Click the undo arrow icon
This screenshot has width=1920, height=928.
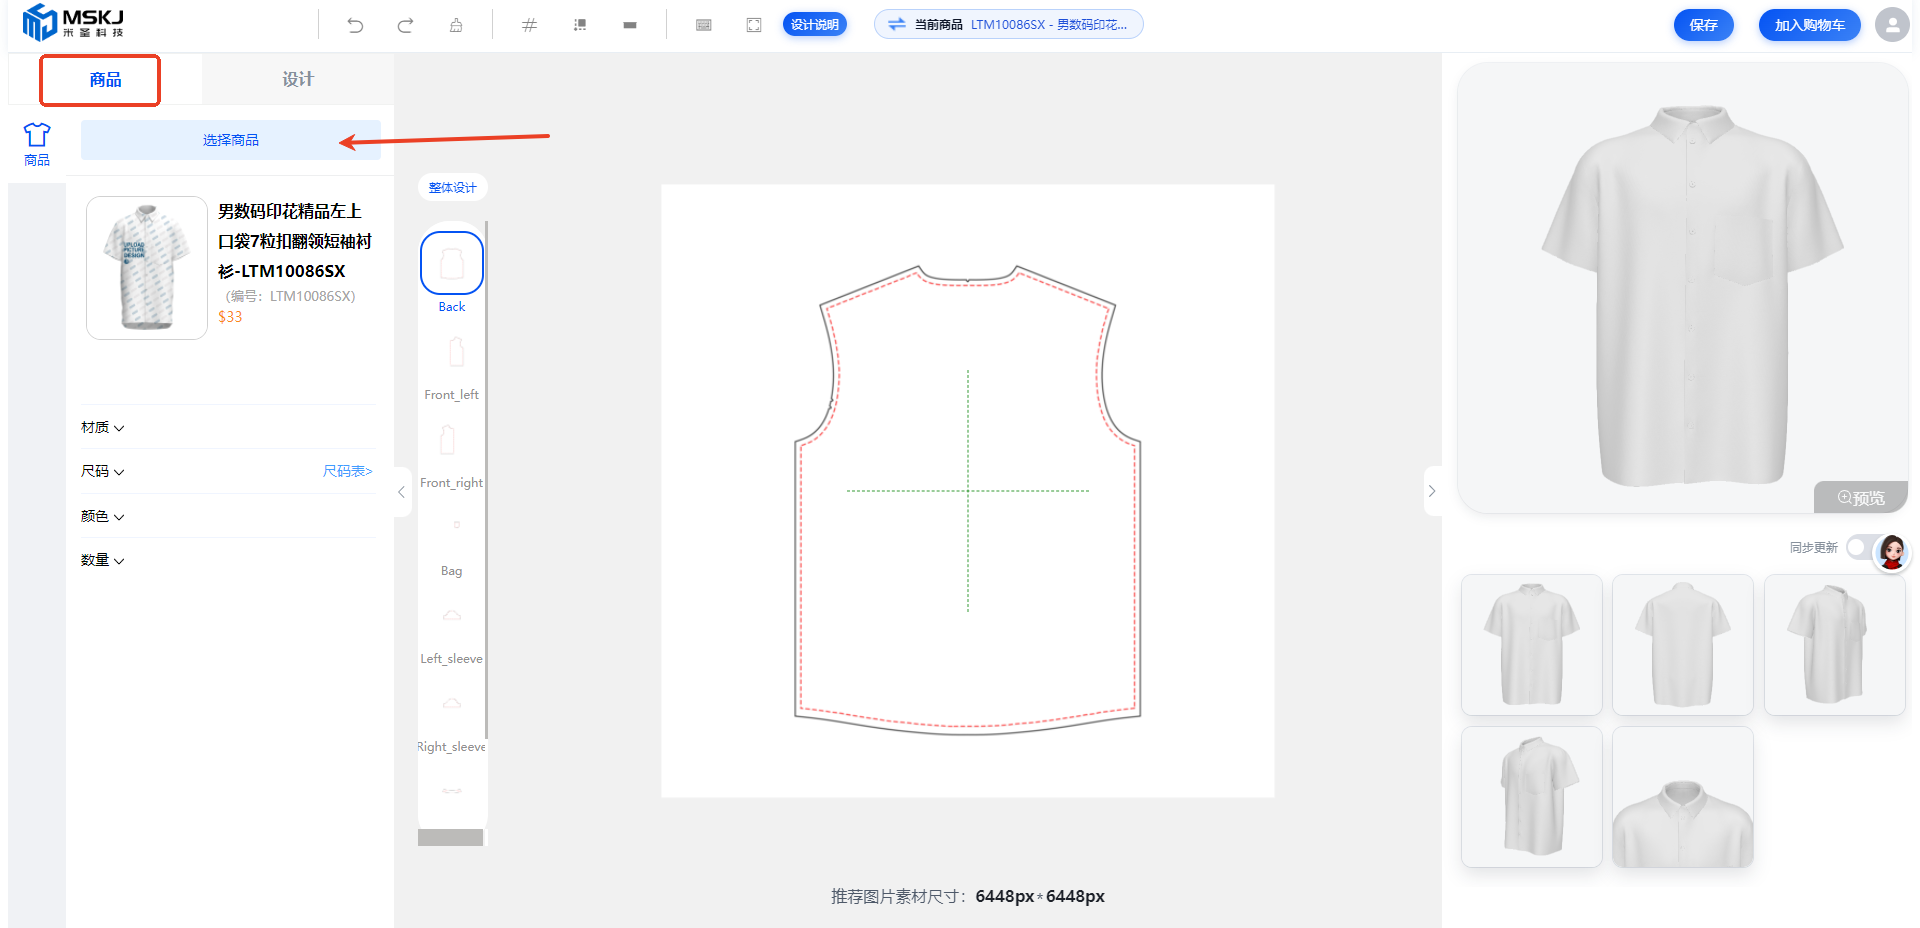pos(355,25)
